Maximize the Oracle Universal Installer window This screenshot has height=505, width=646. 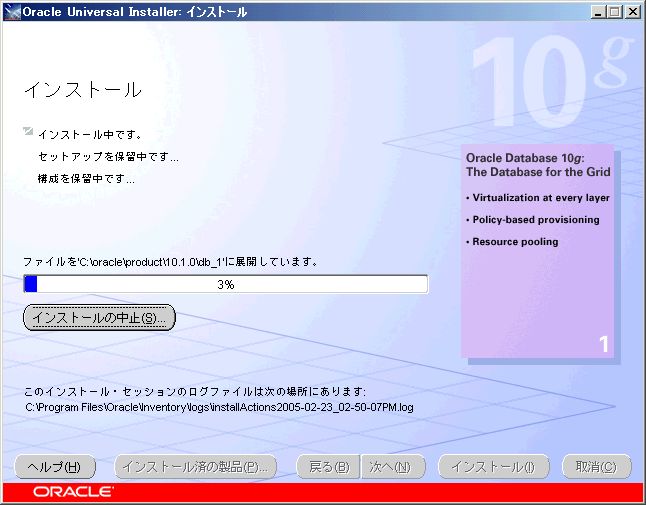[x=614, y=12]
